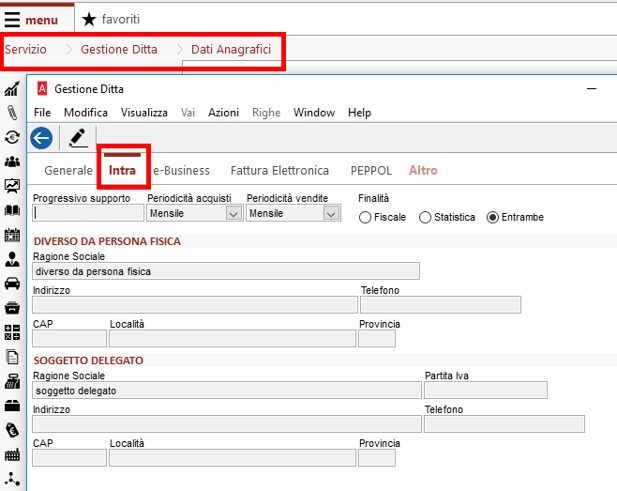The width and height of the screenshot is (617, 491).
Task: Open the Azioni menu
Action: pyautogui.click(x=224, y=113)
